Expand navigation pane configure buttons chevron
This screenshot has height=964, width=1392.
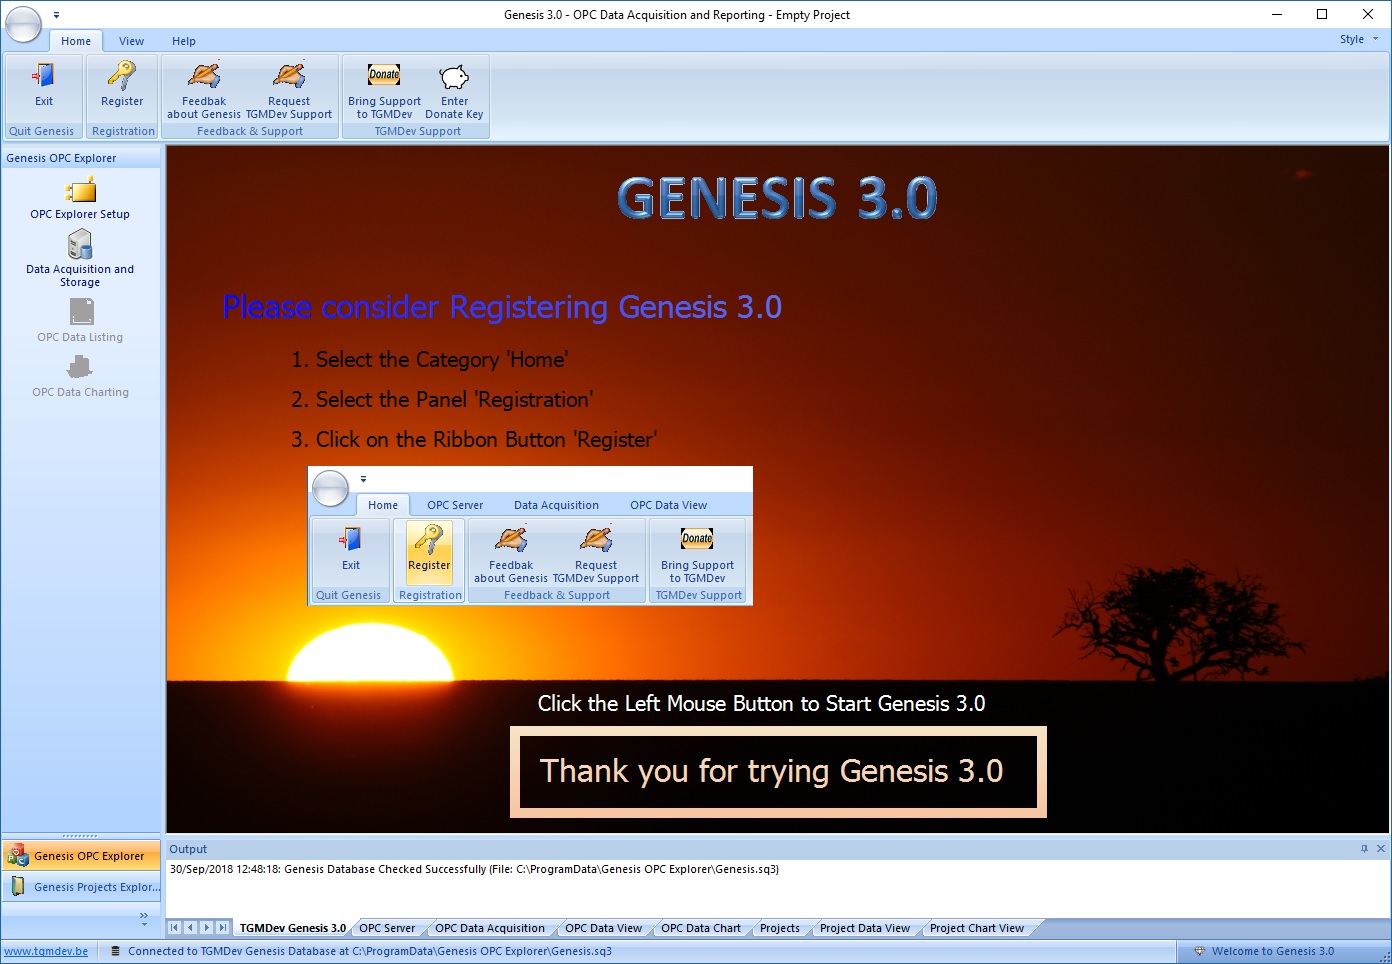(144, 917)
